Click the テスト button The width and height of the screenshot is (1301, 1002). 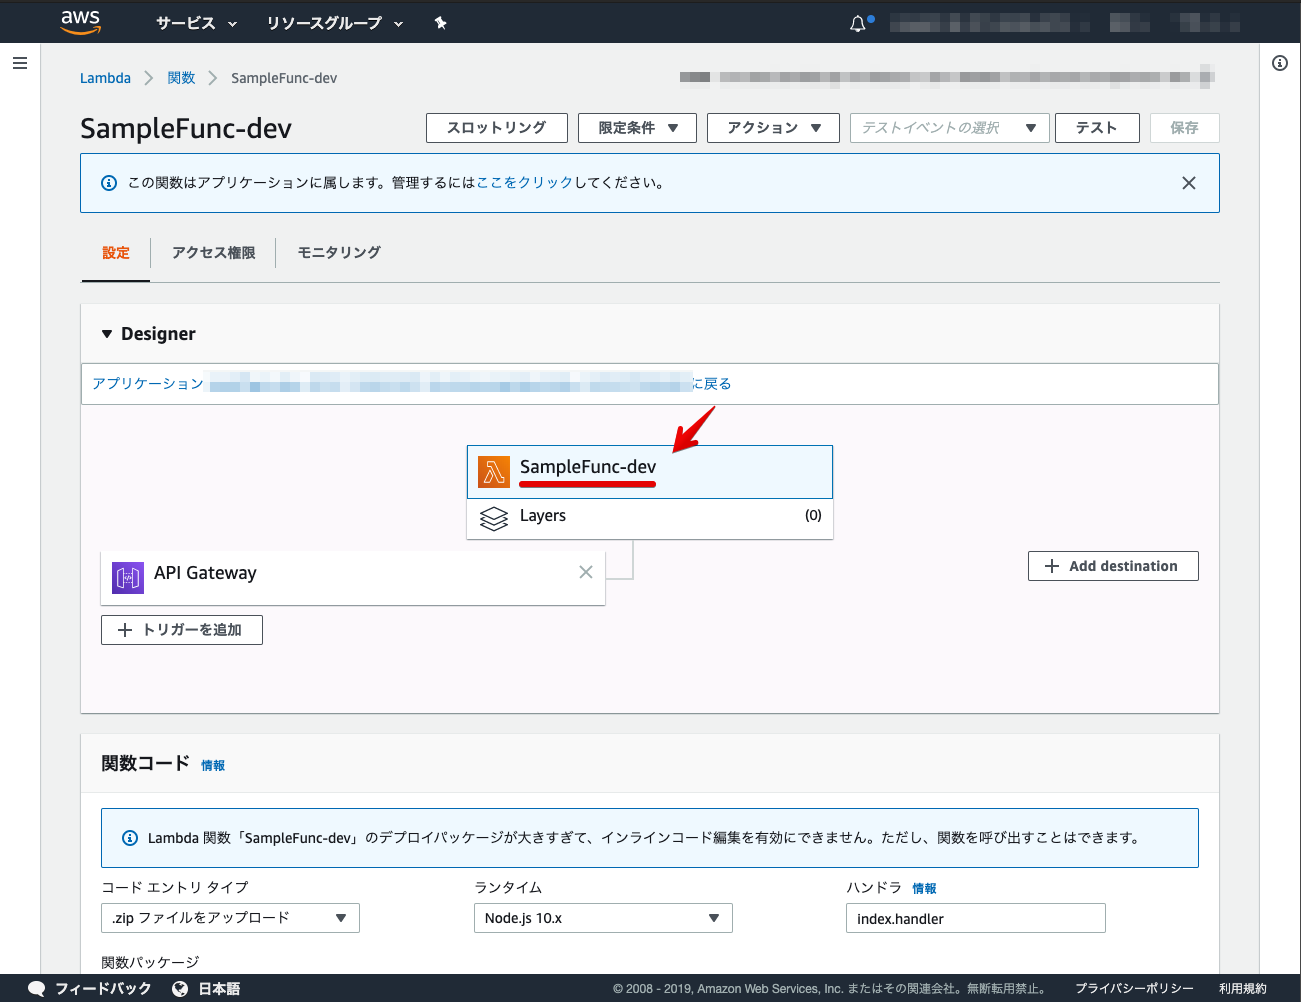tap(1097, 128)
